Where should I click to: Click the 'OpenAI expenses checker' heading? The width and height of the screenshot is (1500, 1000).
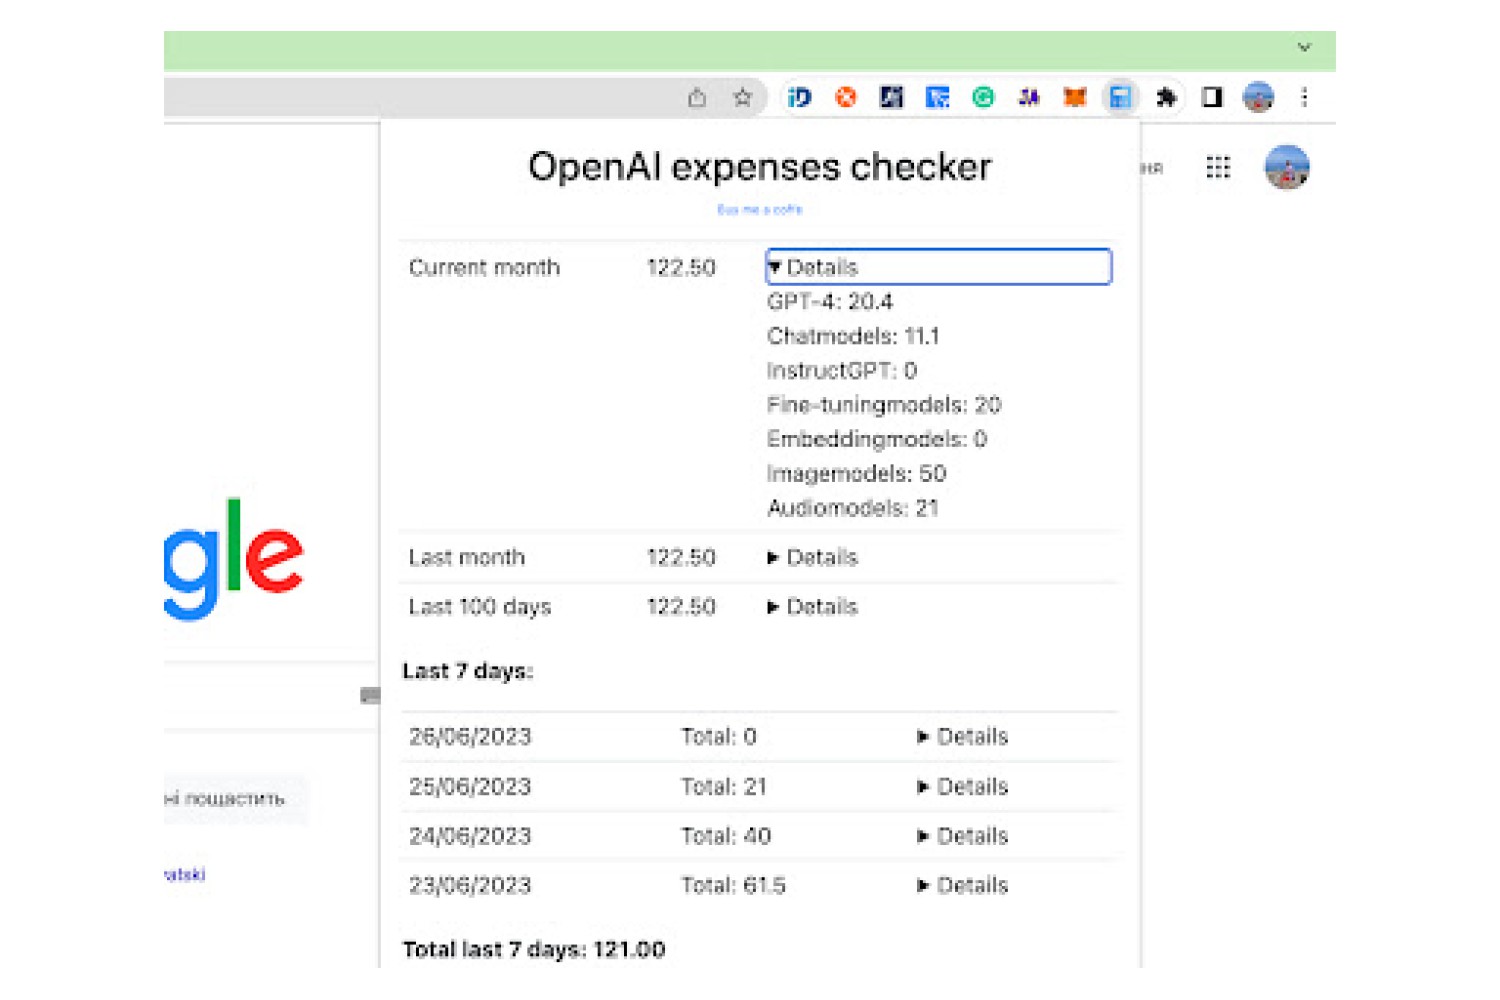tap(760, 167)
